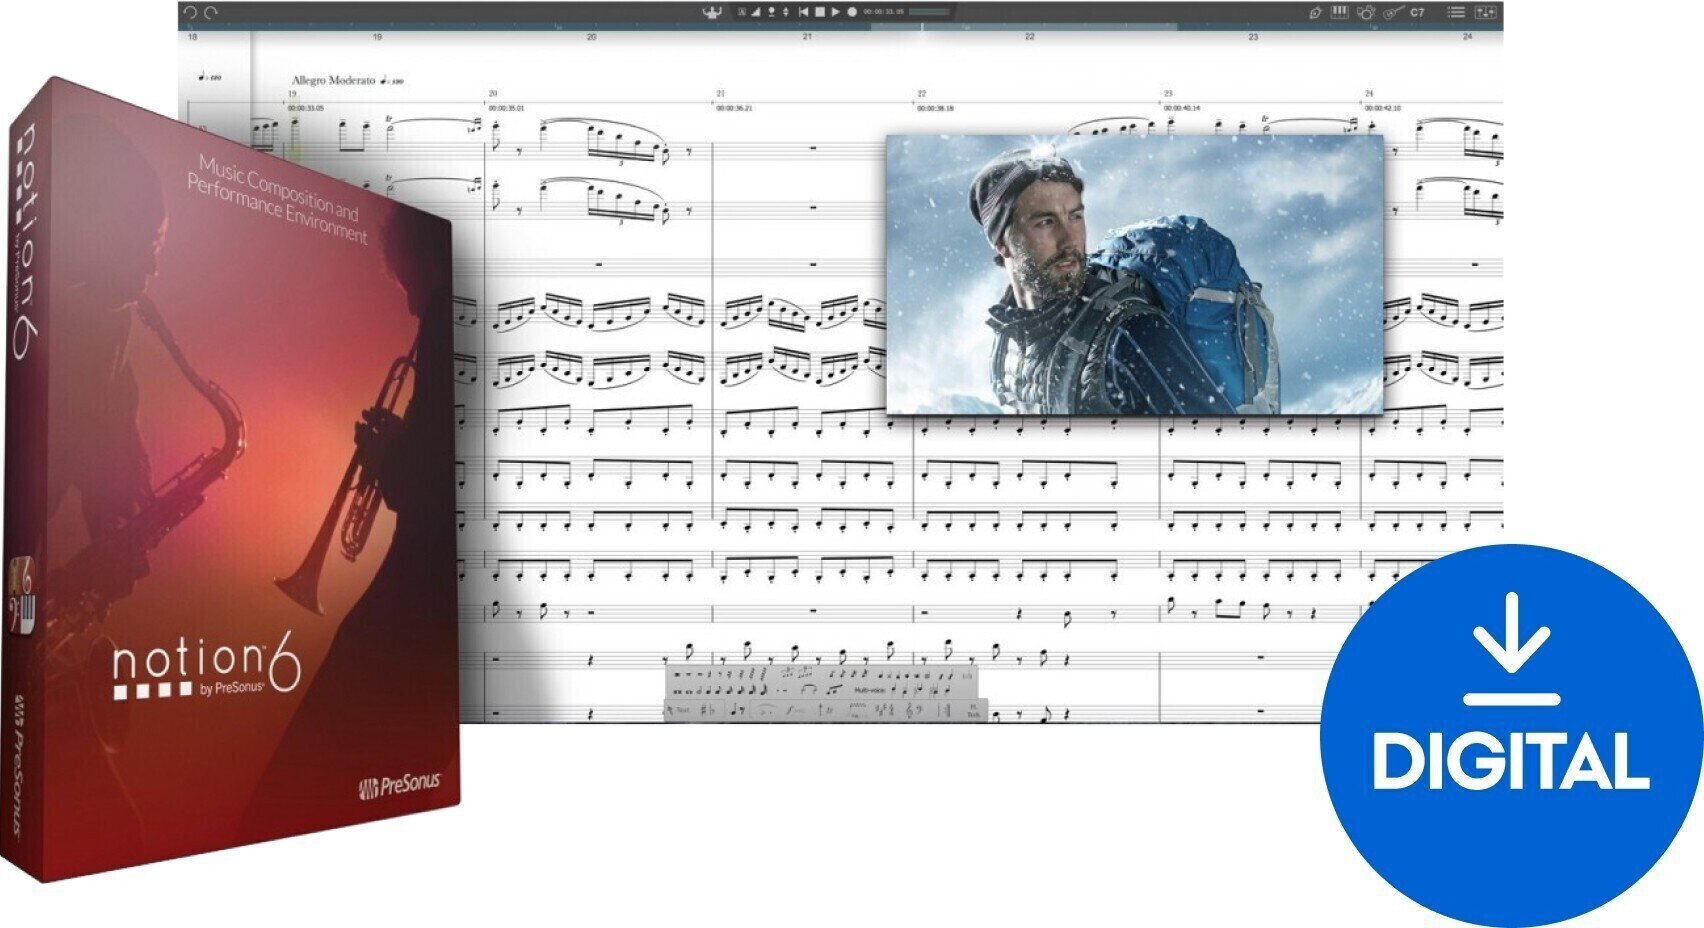Click the Redo arrow at top left

click(x=210, y=12)
